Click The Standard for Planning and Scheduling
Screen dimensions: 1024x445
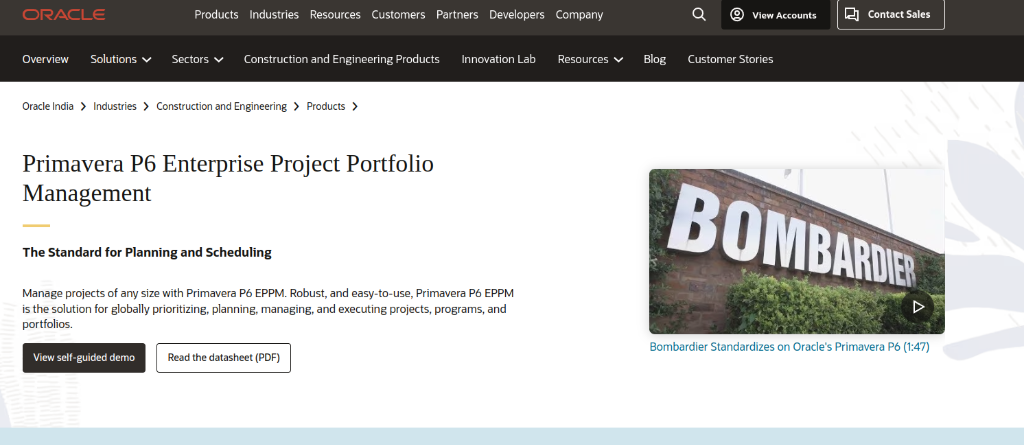(x=147, y=252)
